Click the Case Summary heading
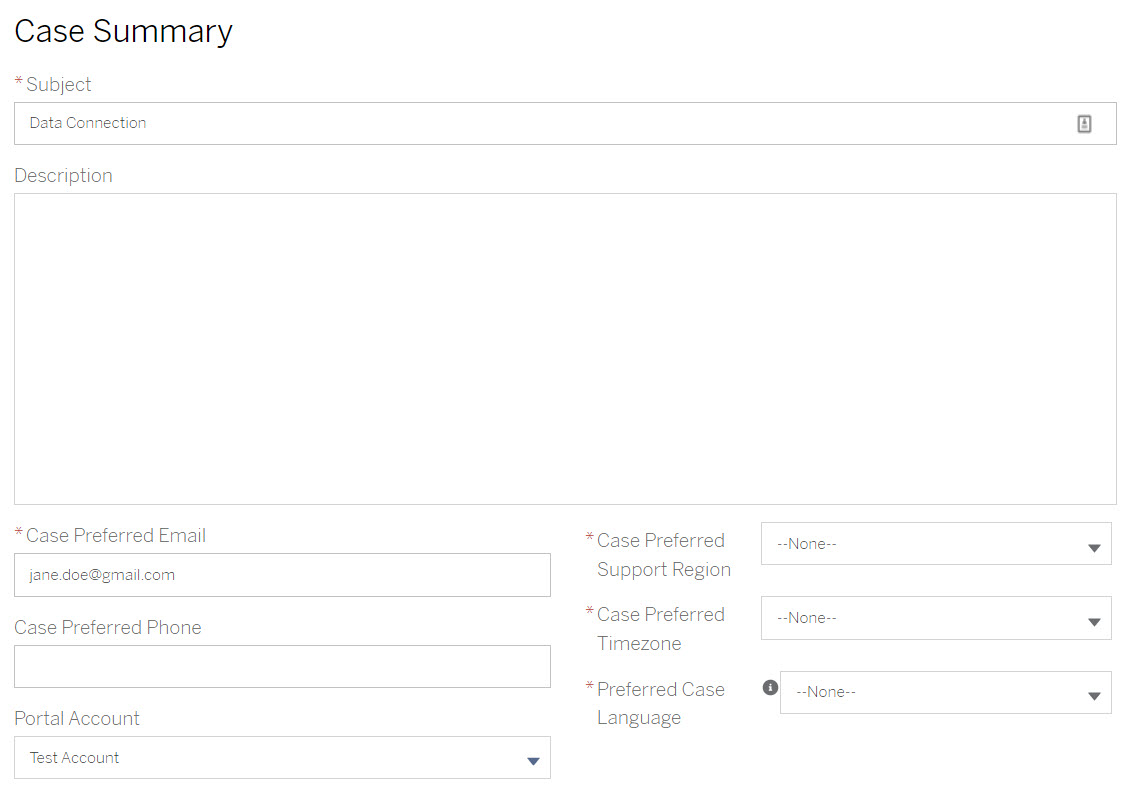Viewport: 1127px width, 802px height. (124, 32)
